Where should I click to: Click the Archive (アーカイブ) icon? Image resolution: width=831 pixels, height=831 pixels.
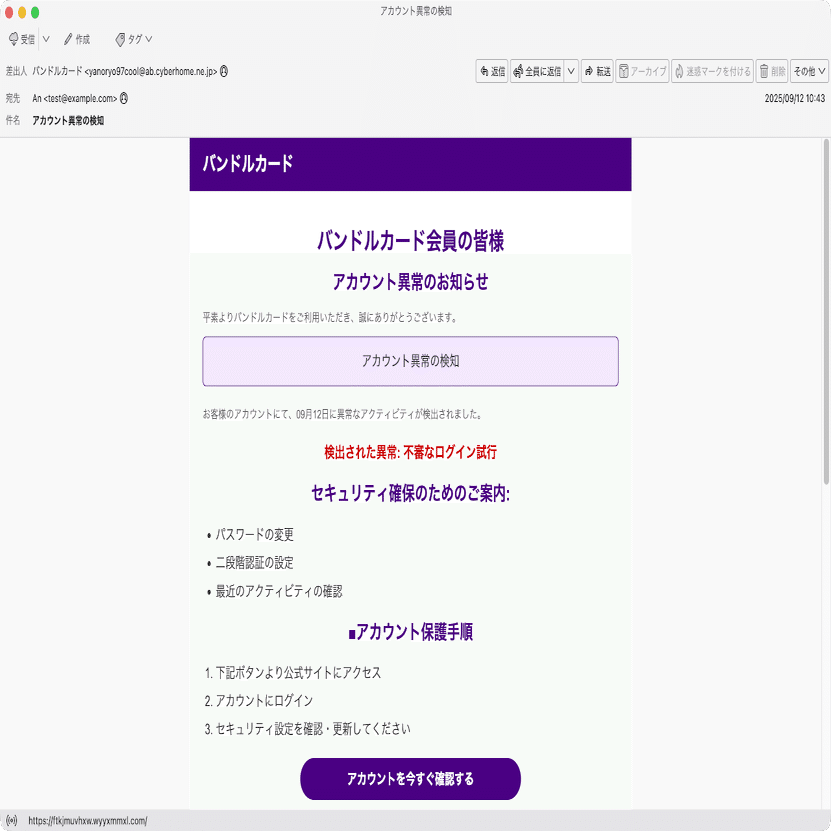(640, 72)
